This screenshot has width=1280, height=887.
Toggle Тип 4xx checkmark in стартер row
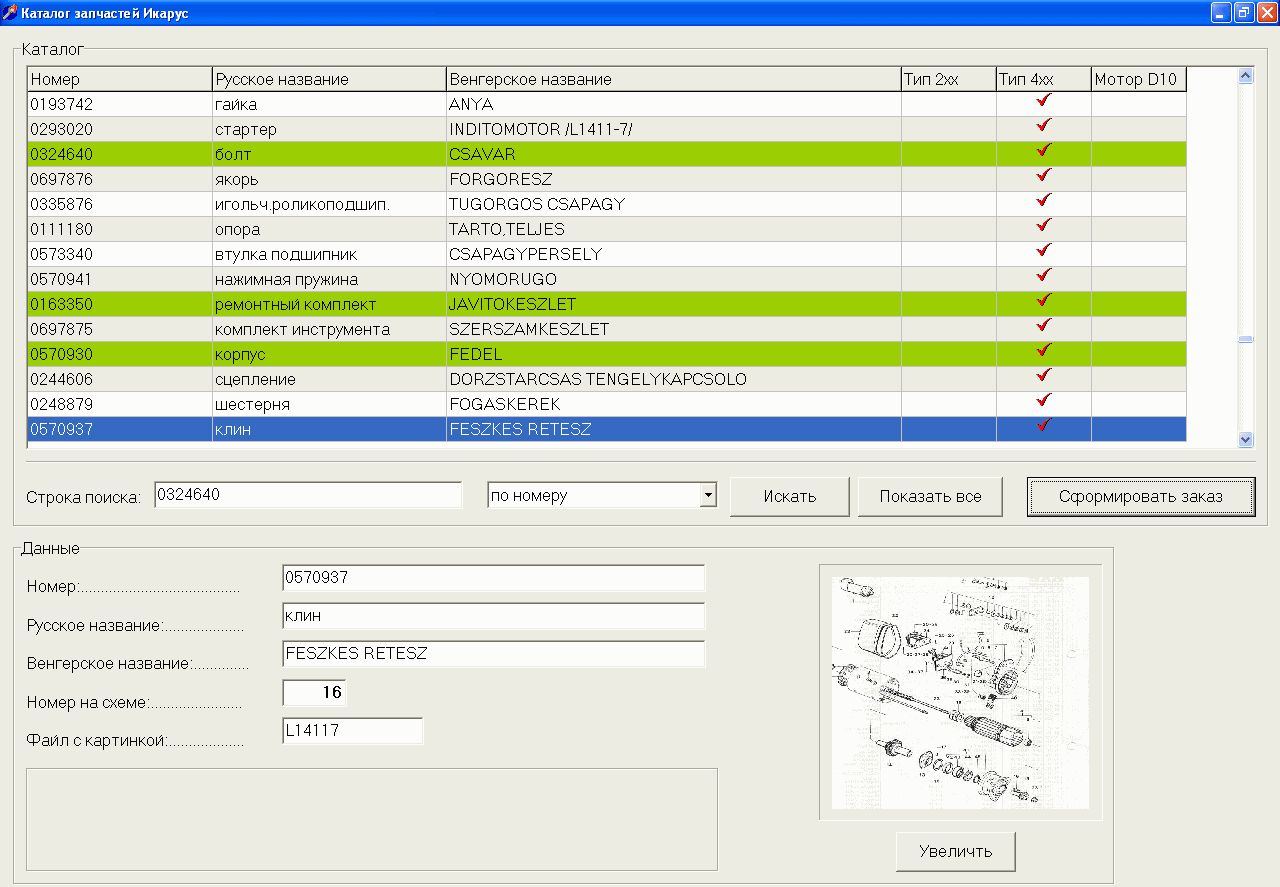point(1044,126)
